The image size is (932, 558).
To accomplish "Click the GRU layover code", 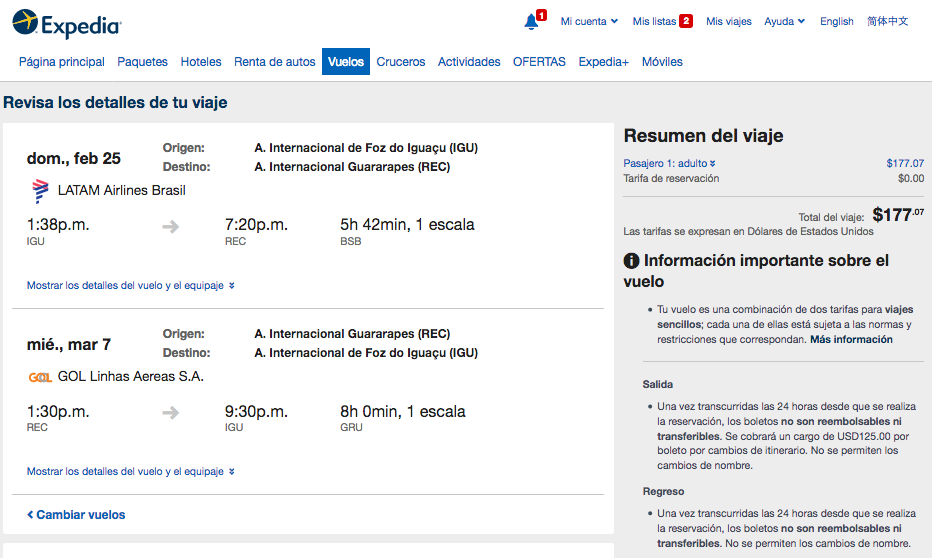I will click(351, 428).
